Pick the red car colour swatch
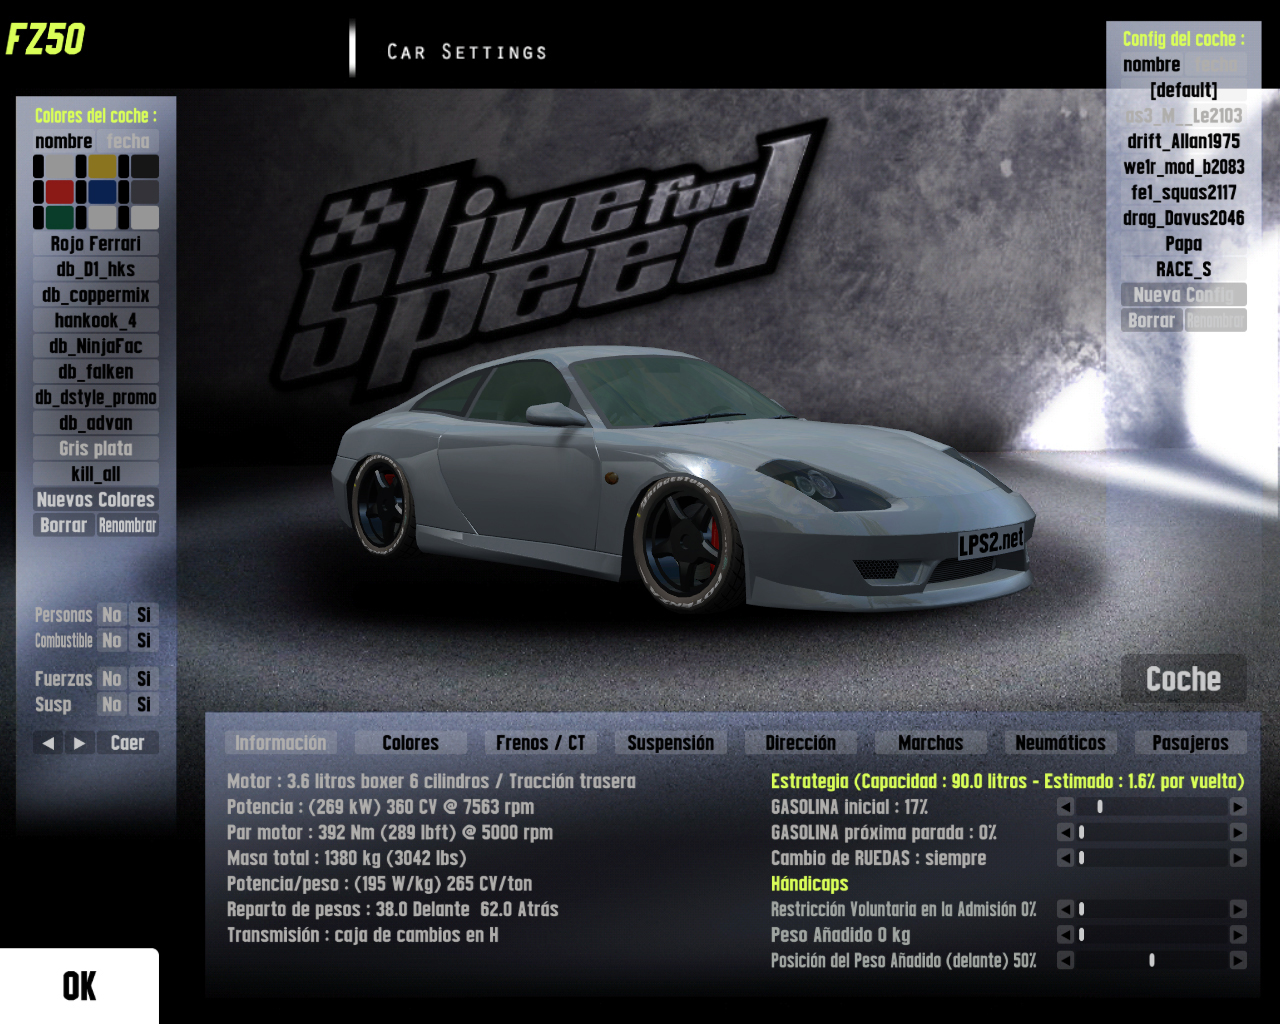The image size is (1280, 1024). tap(59, 192)
